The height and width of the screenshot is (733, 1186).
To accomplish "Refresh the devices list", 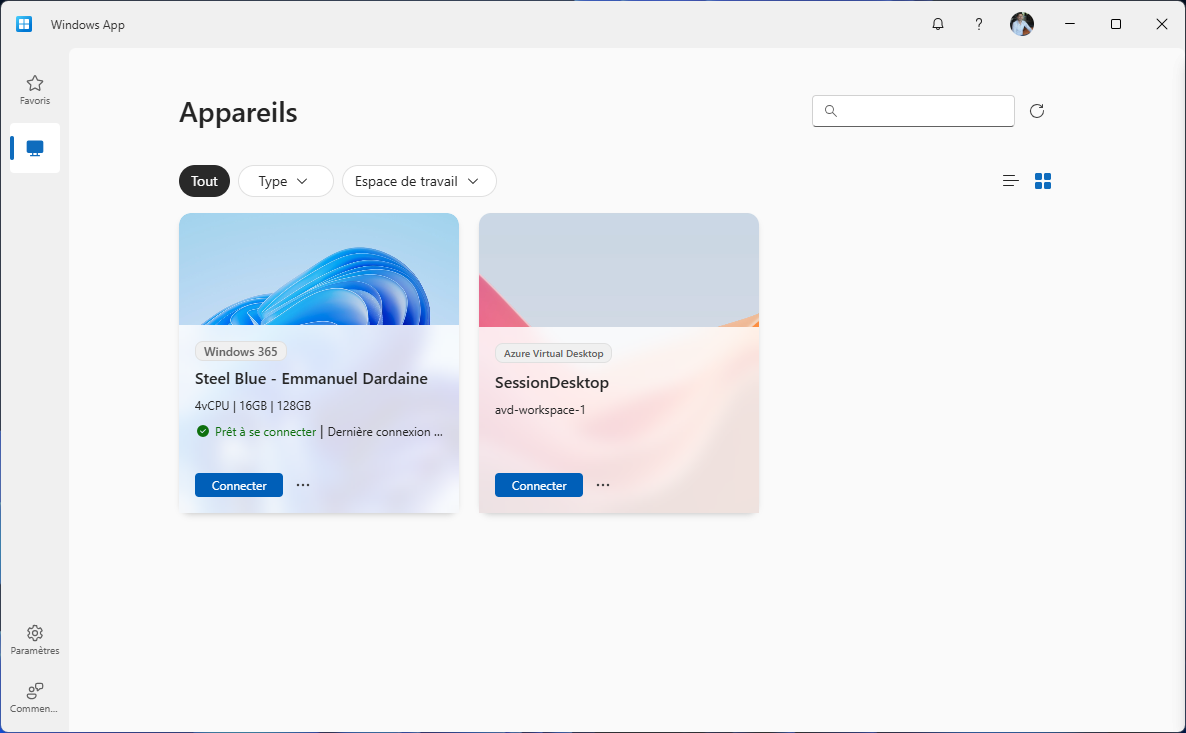I will coord(1037,111).
